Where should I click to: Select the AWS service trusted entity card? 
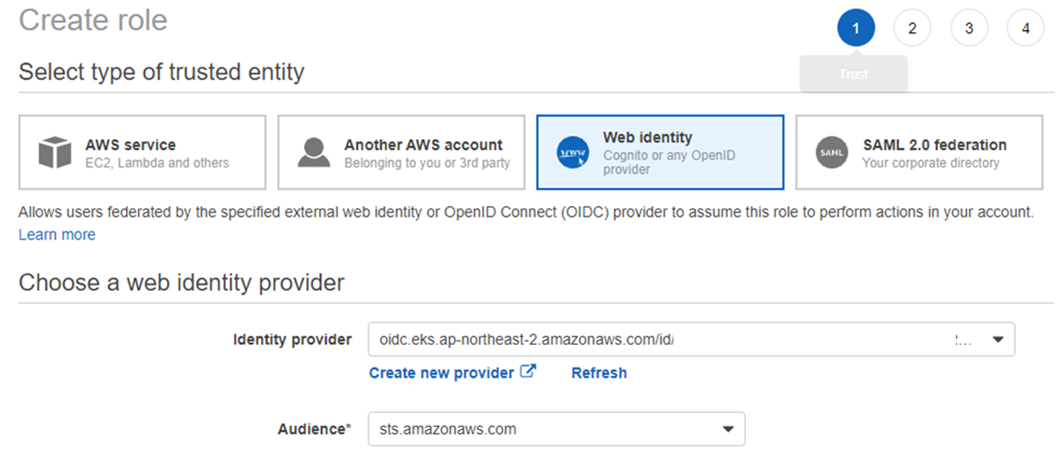pyautogui.click(x=142, y=152)
